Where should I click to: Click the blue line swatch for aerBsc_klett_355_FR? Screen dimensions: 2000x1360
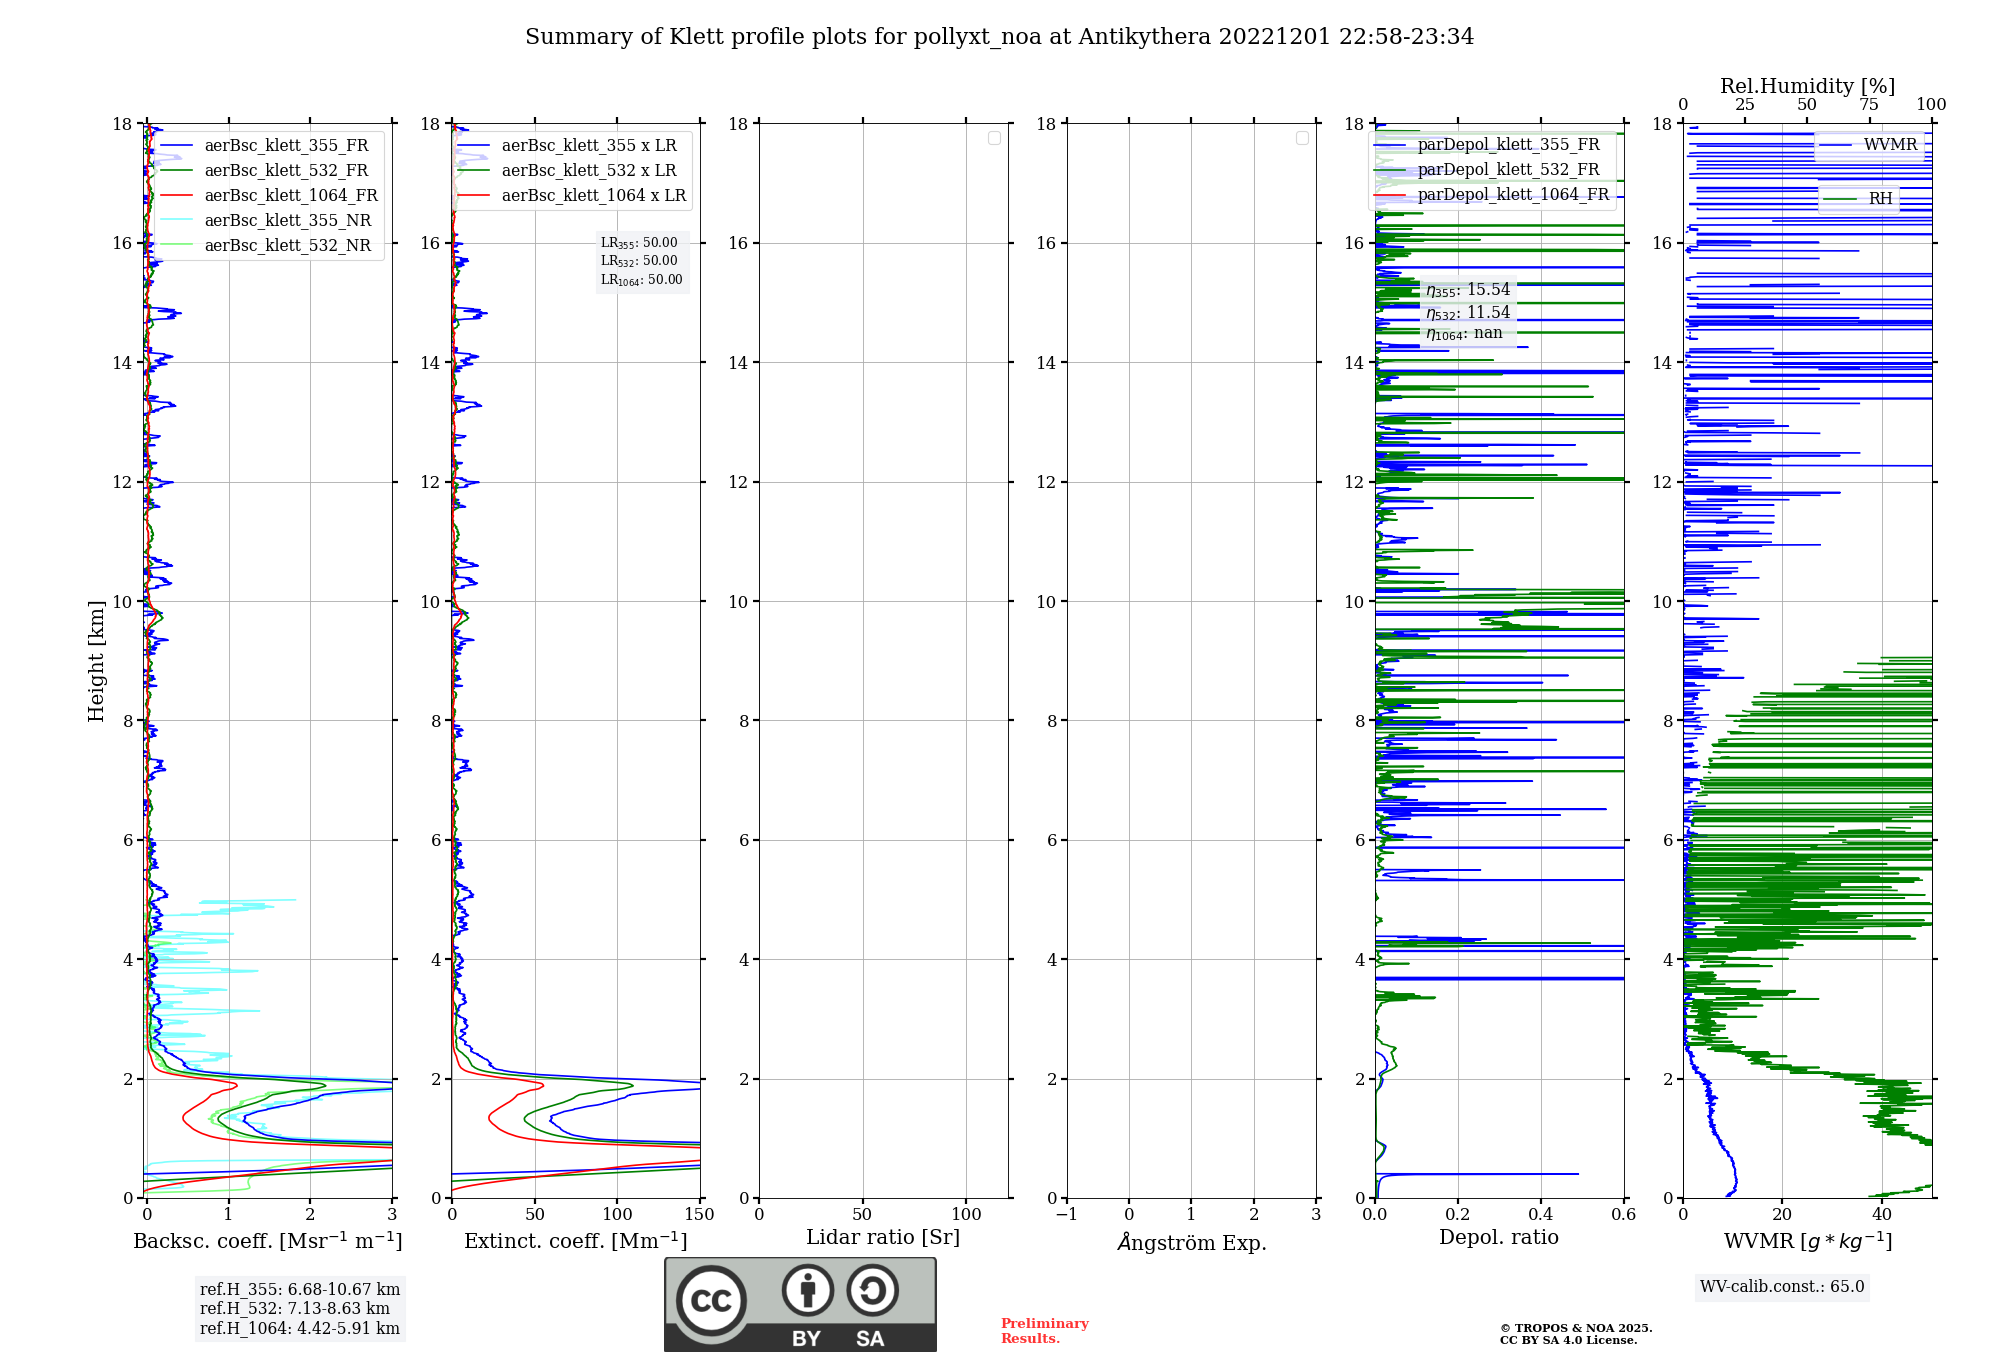pyautogui.click(x=176, y=146)
